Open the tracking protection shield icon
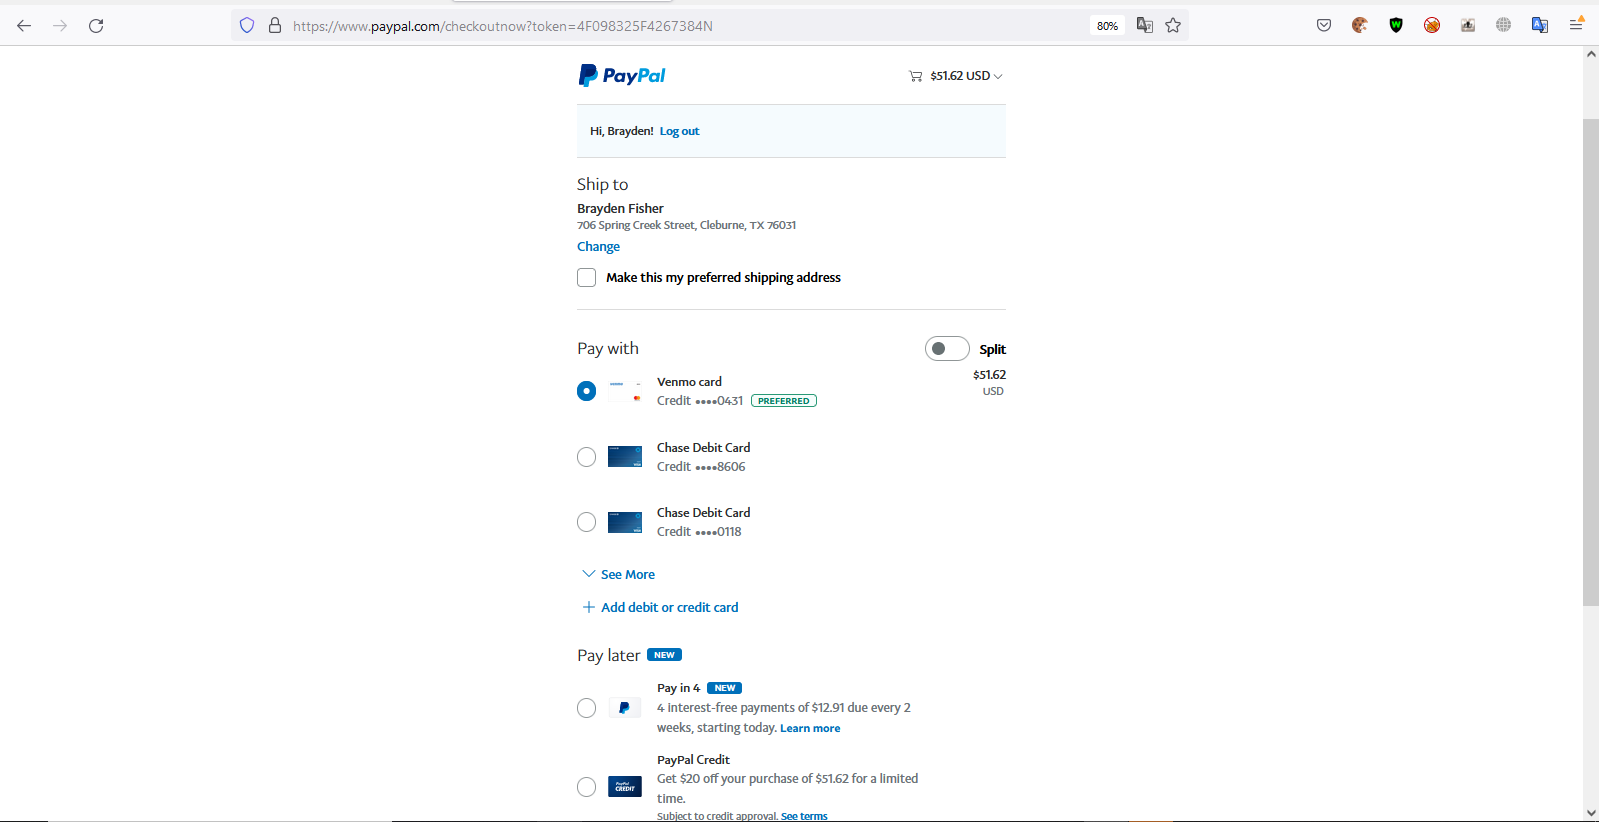Image resolution: width=1599 pixels, height=822 pixels. (x=247, y=26)
